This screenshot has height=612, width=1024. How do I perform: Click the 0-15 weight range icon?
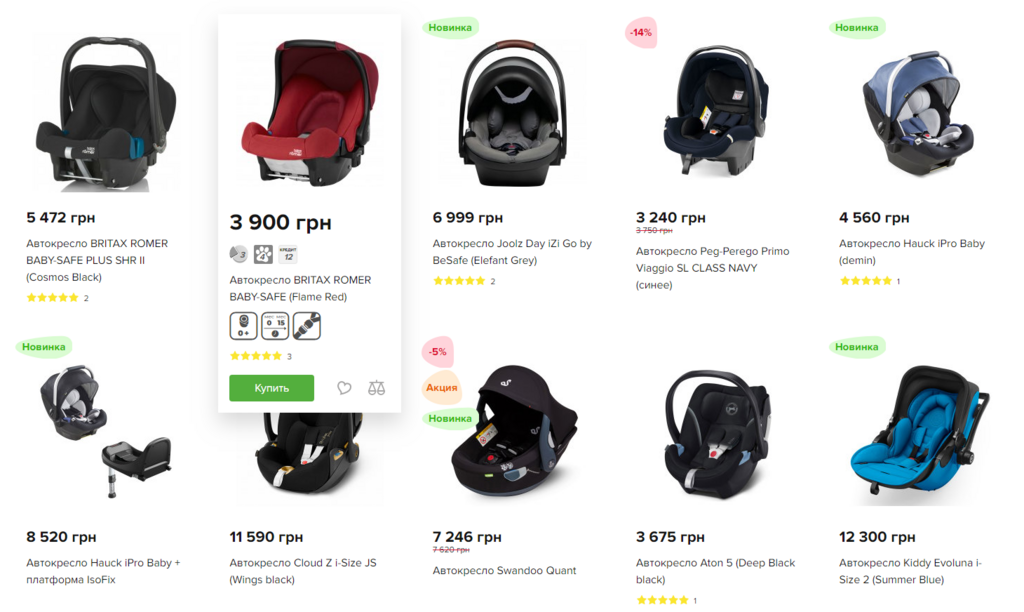pos(275,326)
